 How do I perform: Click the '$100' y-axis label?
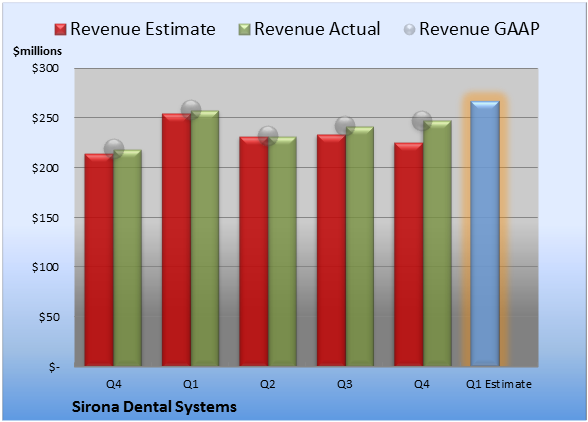(x=45, y=267)
